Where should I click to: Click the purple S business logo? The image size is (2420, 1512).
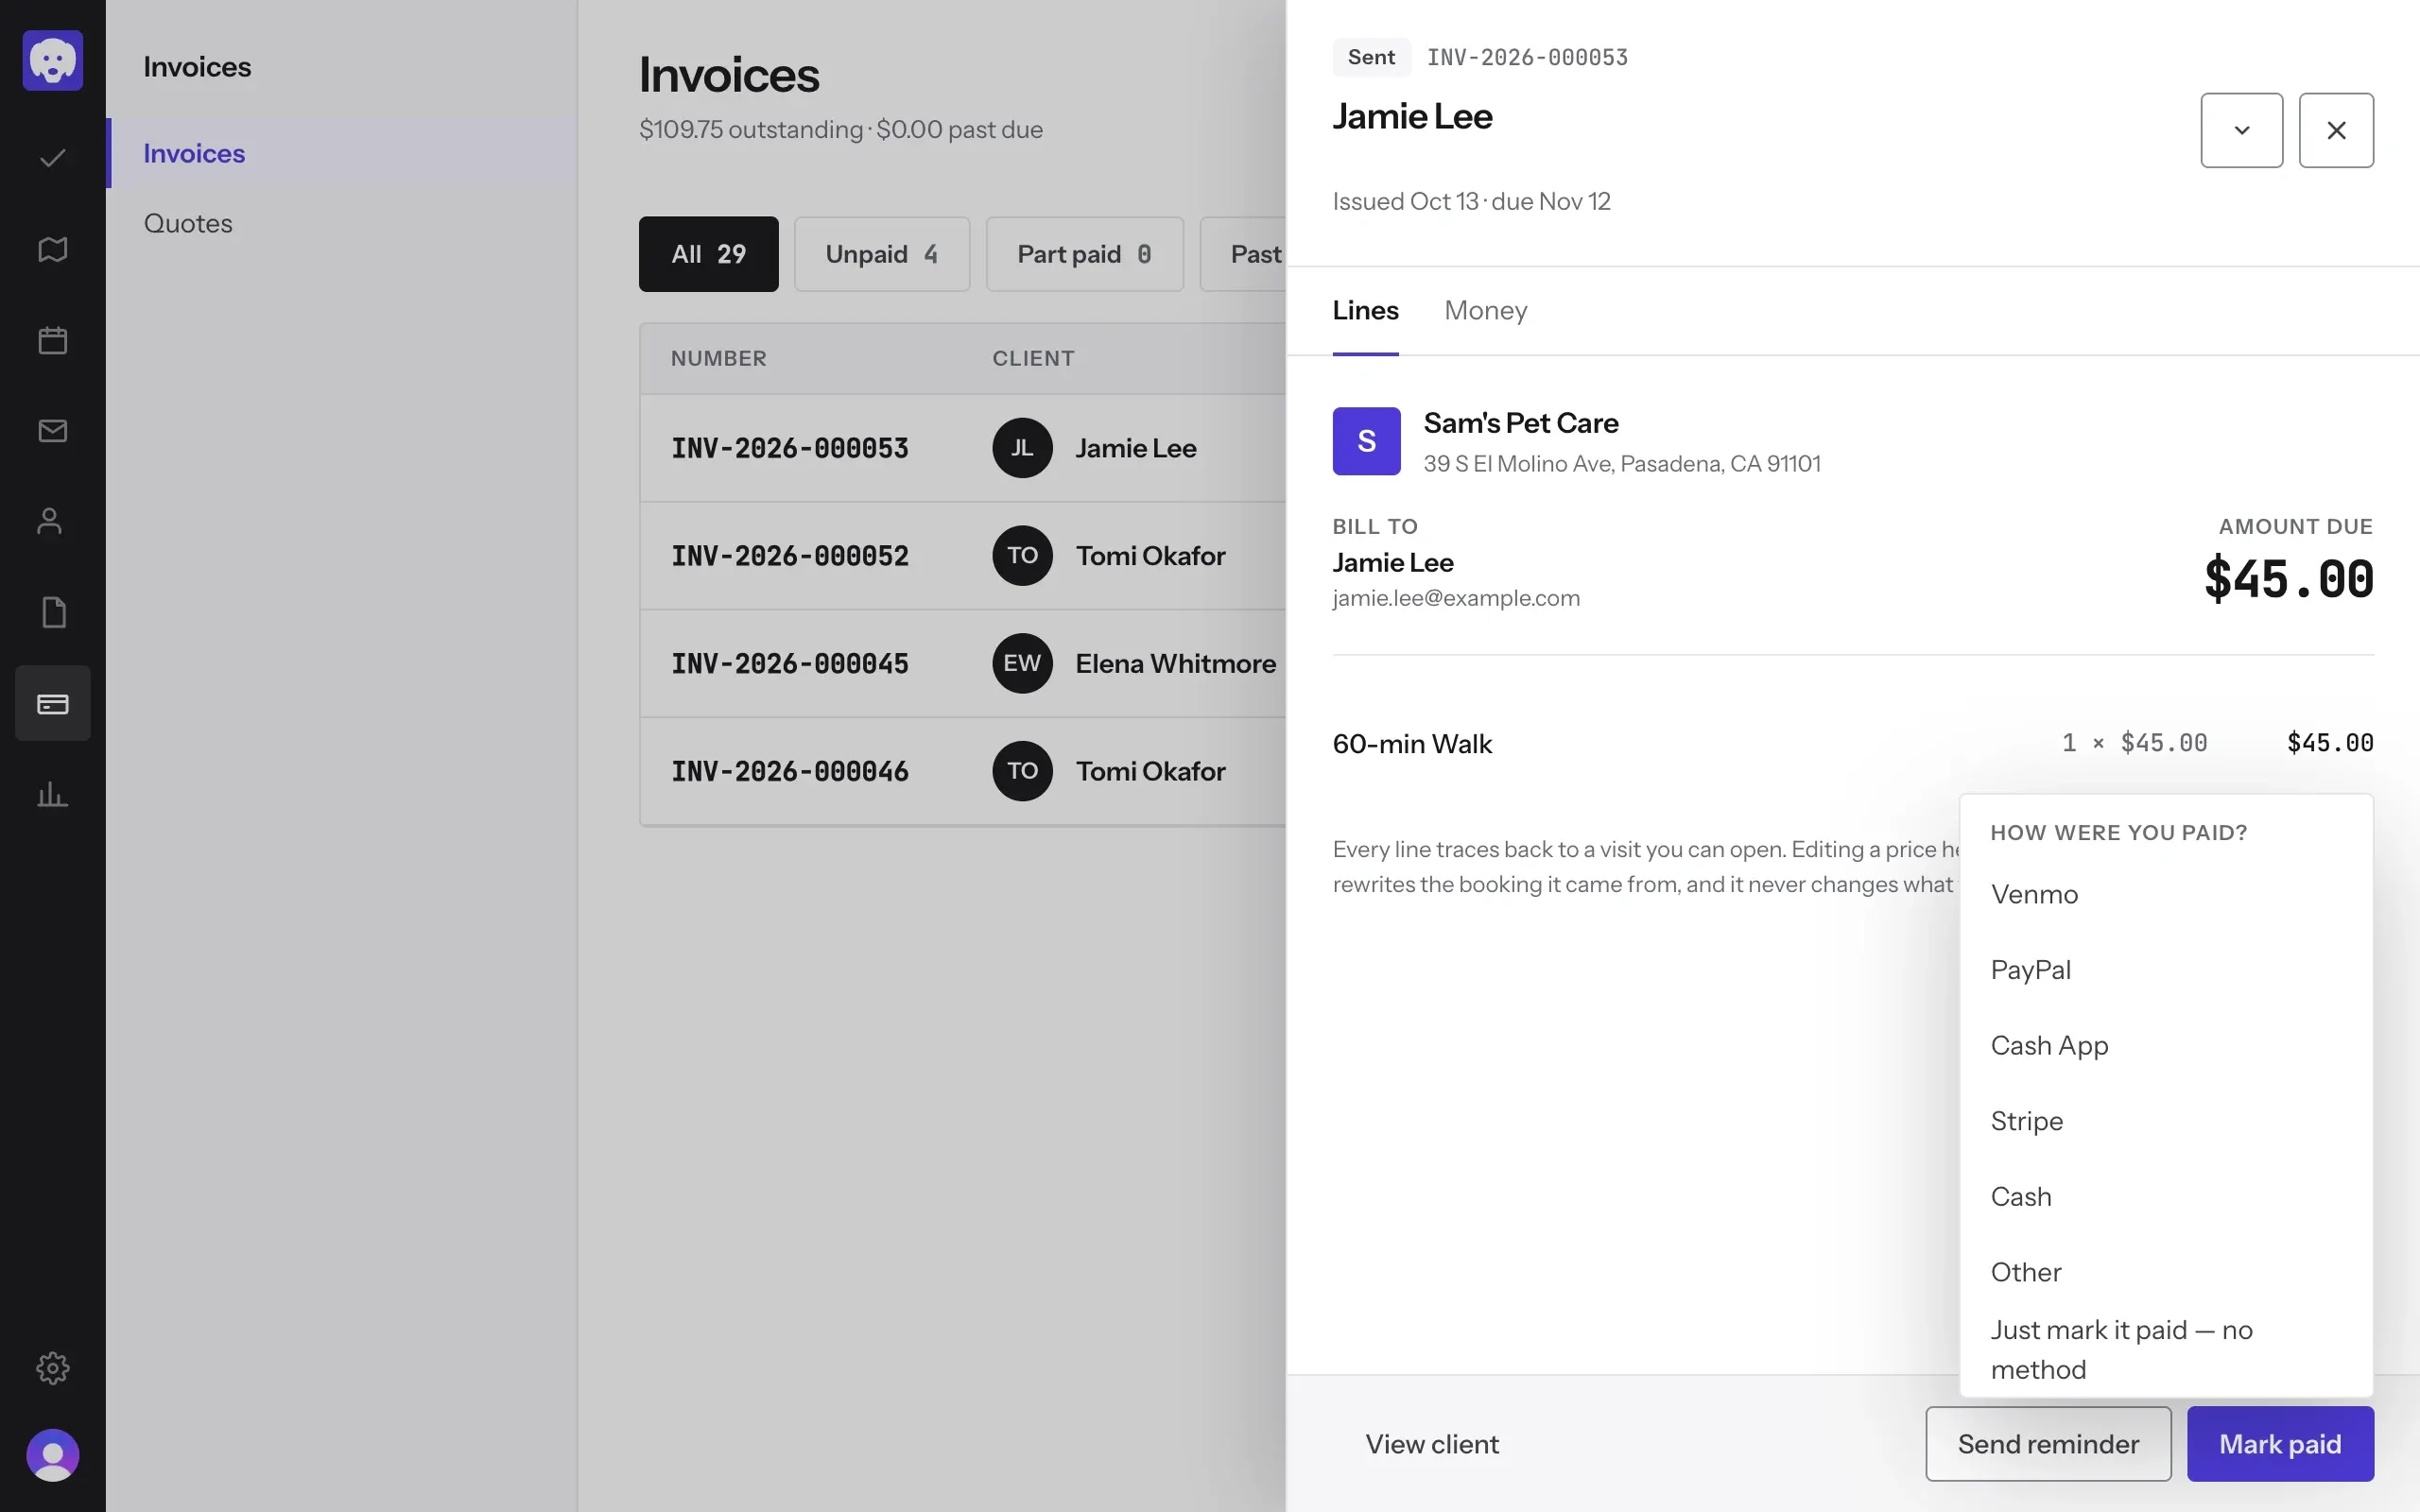1366,441
